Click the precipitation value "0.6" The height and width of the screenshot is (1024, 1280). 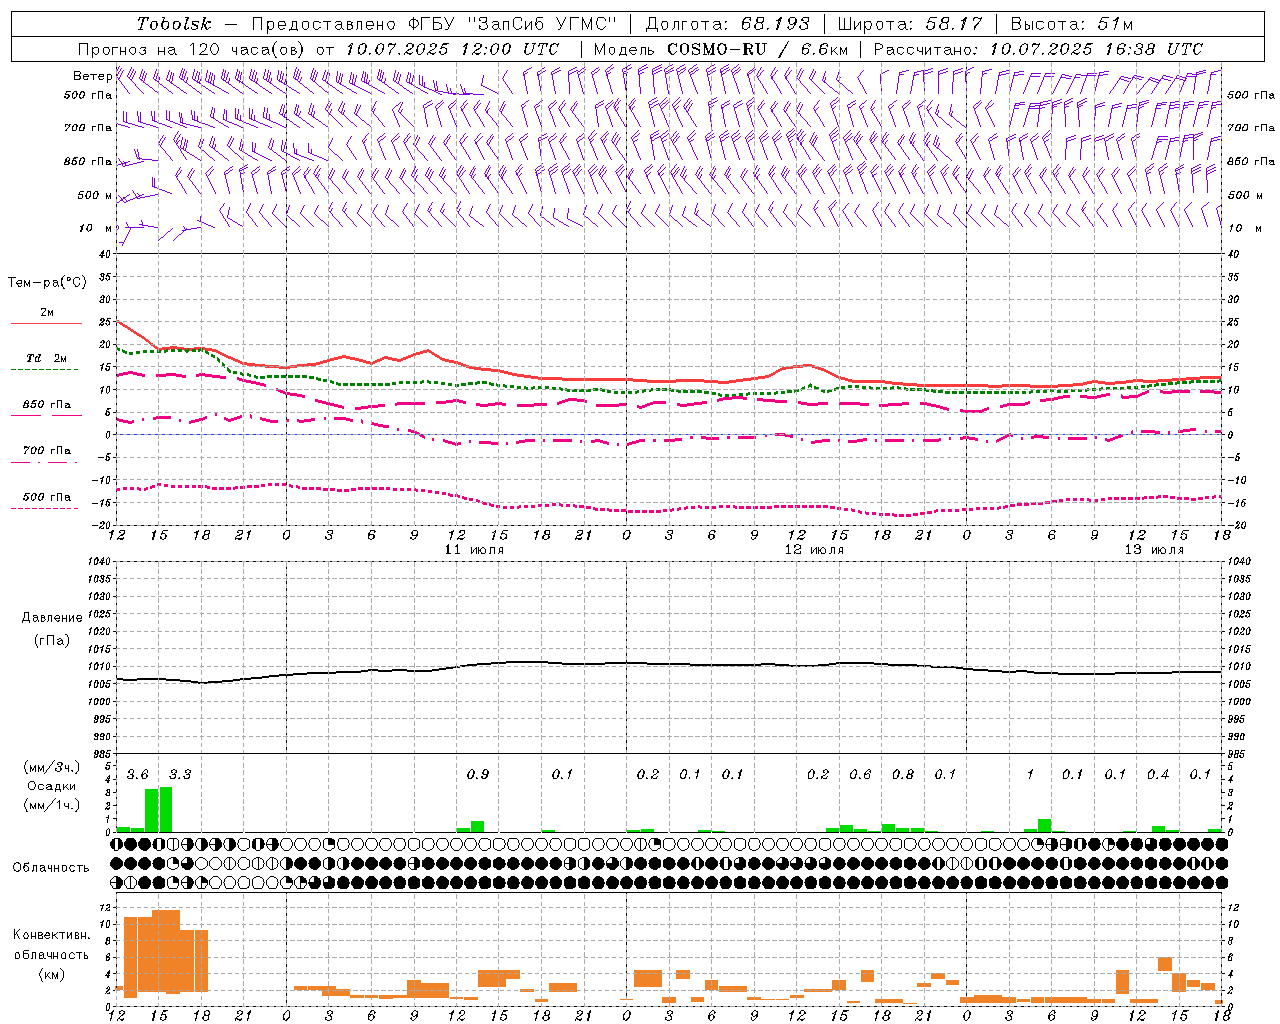[860, 775]
